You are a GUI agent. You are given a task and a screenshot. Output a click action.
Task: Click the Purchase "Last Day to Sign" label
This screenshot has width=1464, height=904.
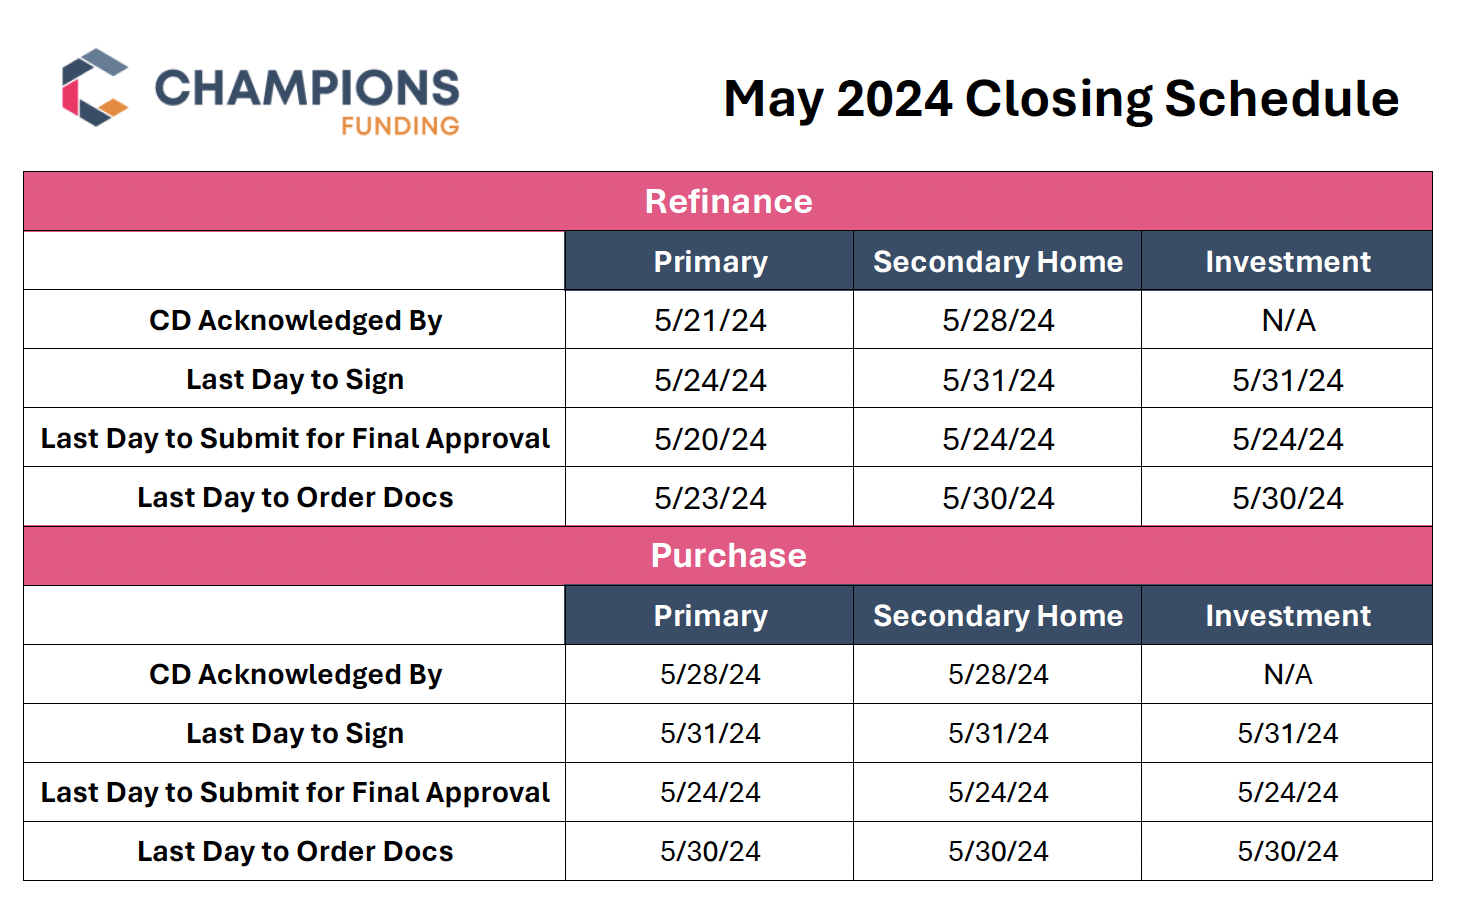[x=295, y=734]
